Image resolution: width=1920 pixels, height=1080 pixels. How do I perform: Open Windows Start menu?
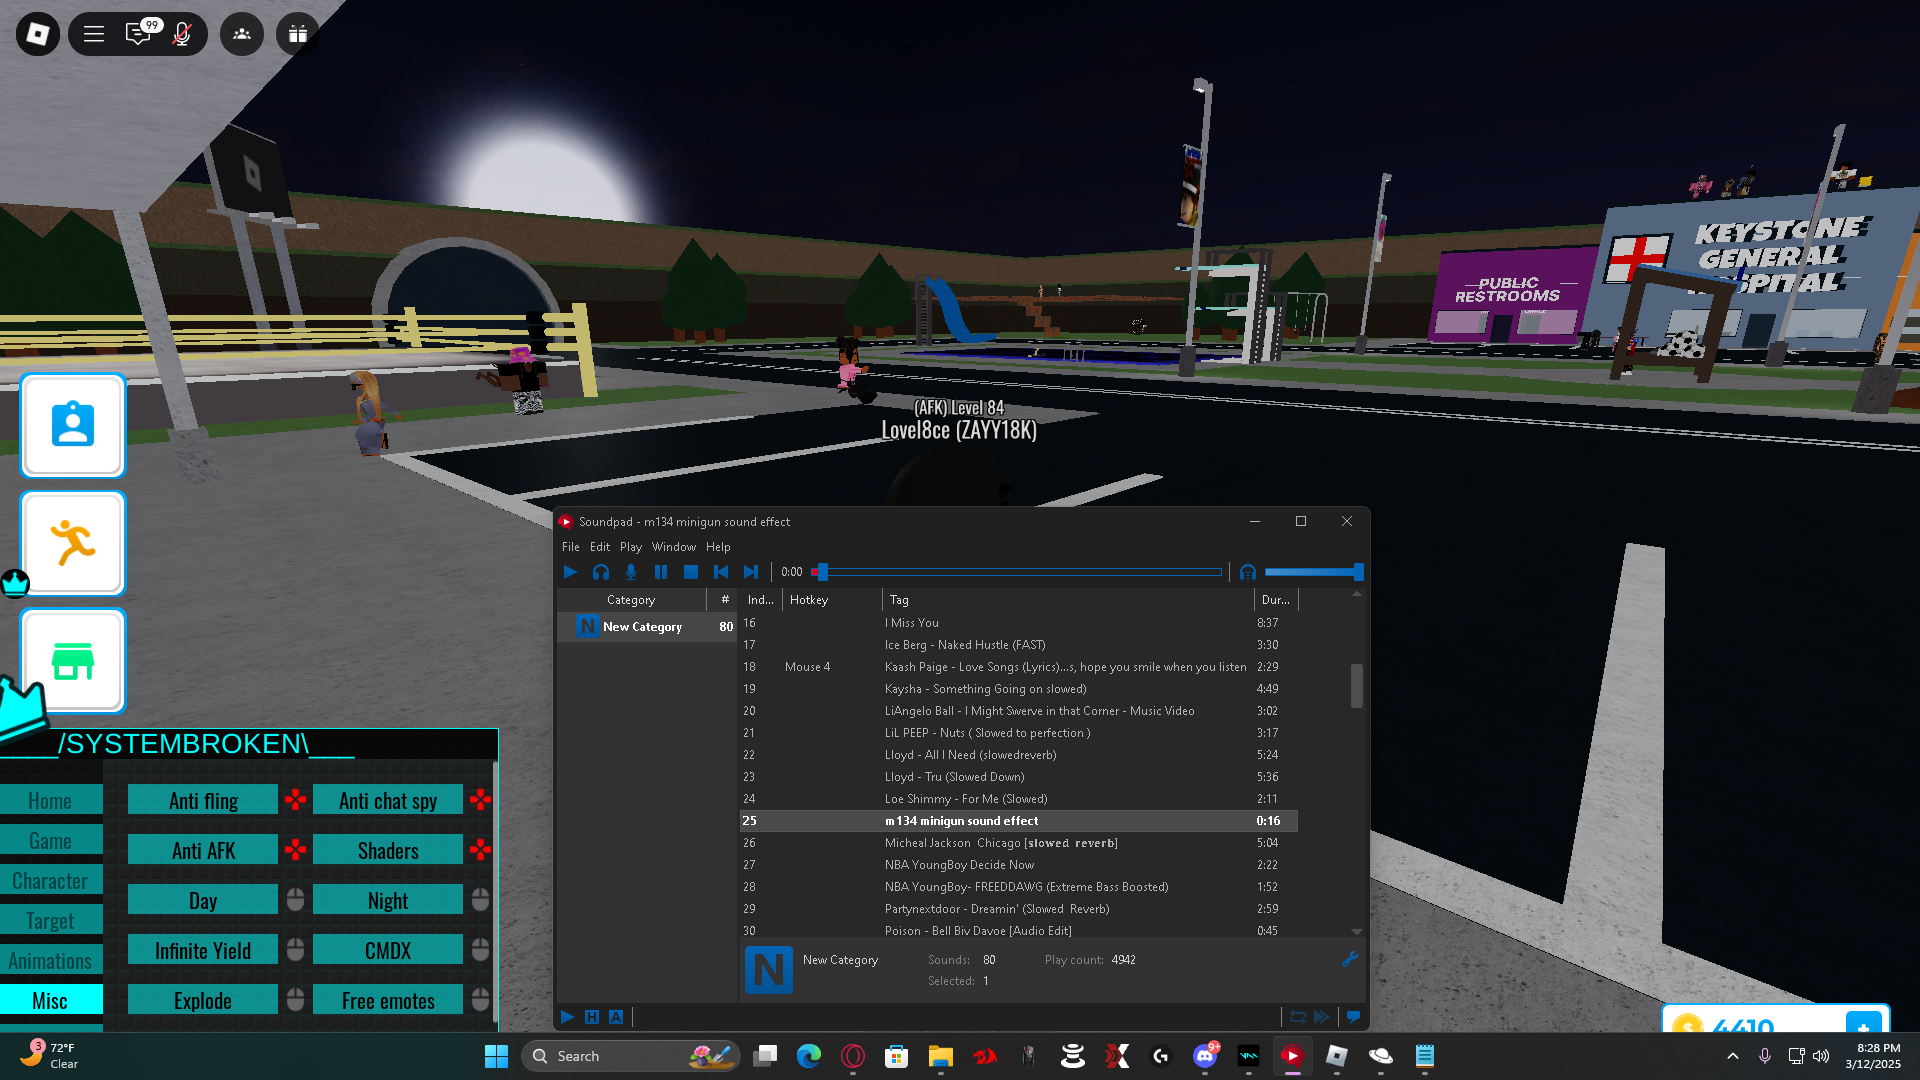pos(496,1056)
